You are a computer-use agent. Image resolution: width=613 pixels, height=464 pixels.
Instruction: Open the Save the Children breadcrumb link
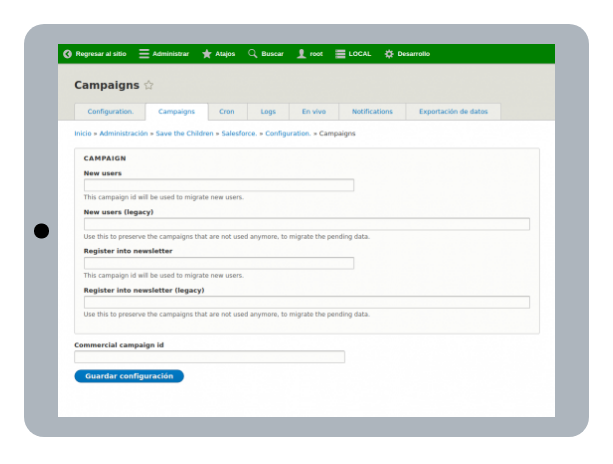click(x=185, y=134)
